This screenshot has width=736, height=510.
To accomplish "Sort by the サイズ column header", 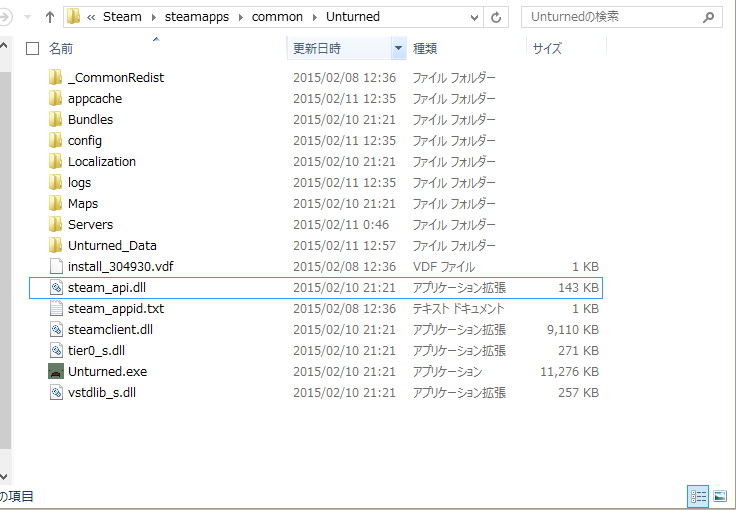I will point(547,48).
